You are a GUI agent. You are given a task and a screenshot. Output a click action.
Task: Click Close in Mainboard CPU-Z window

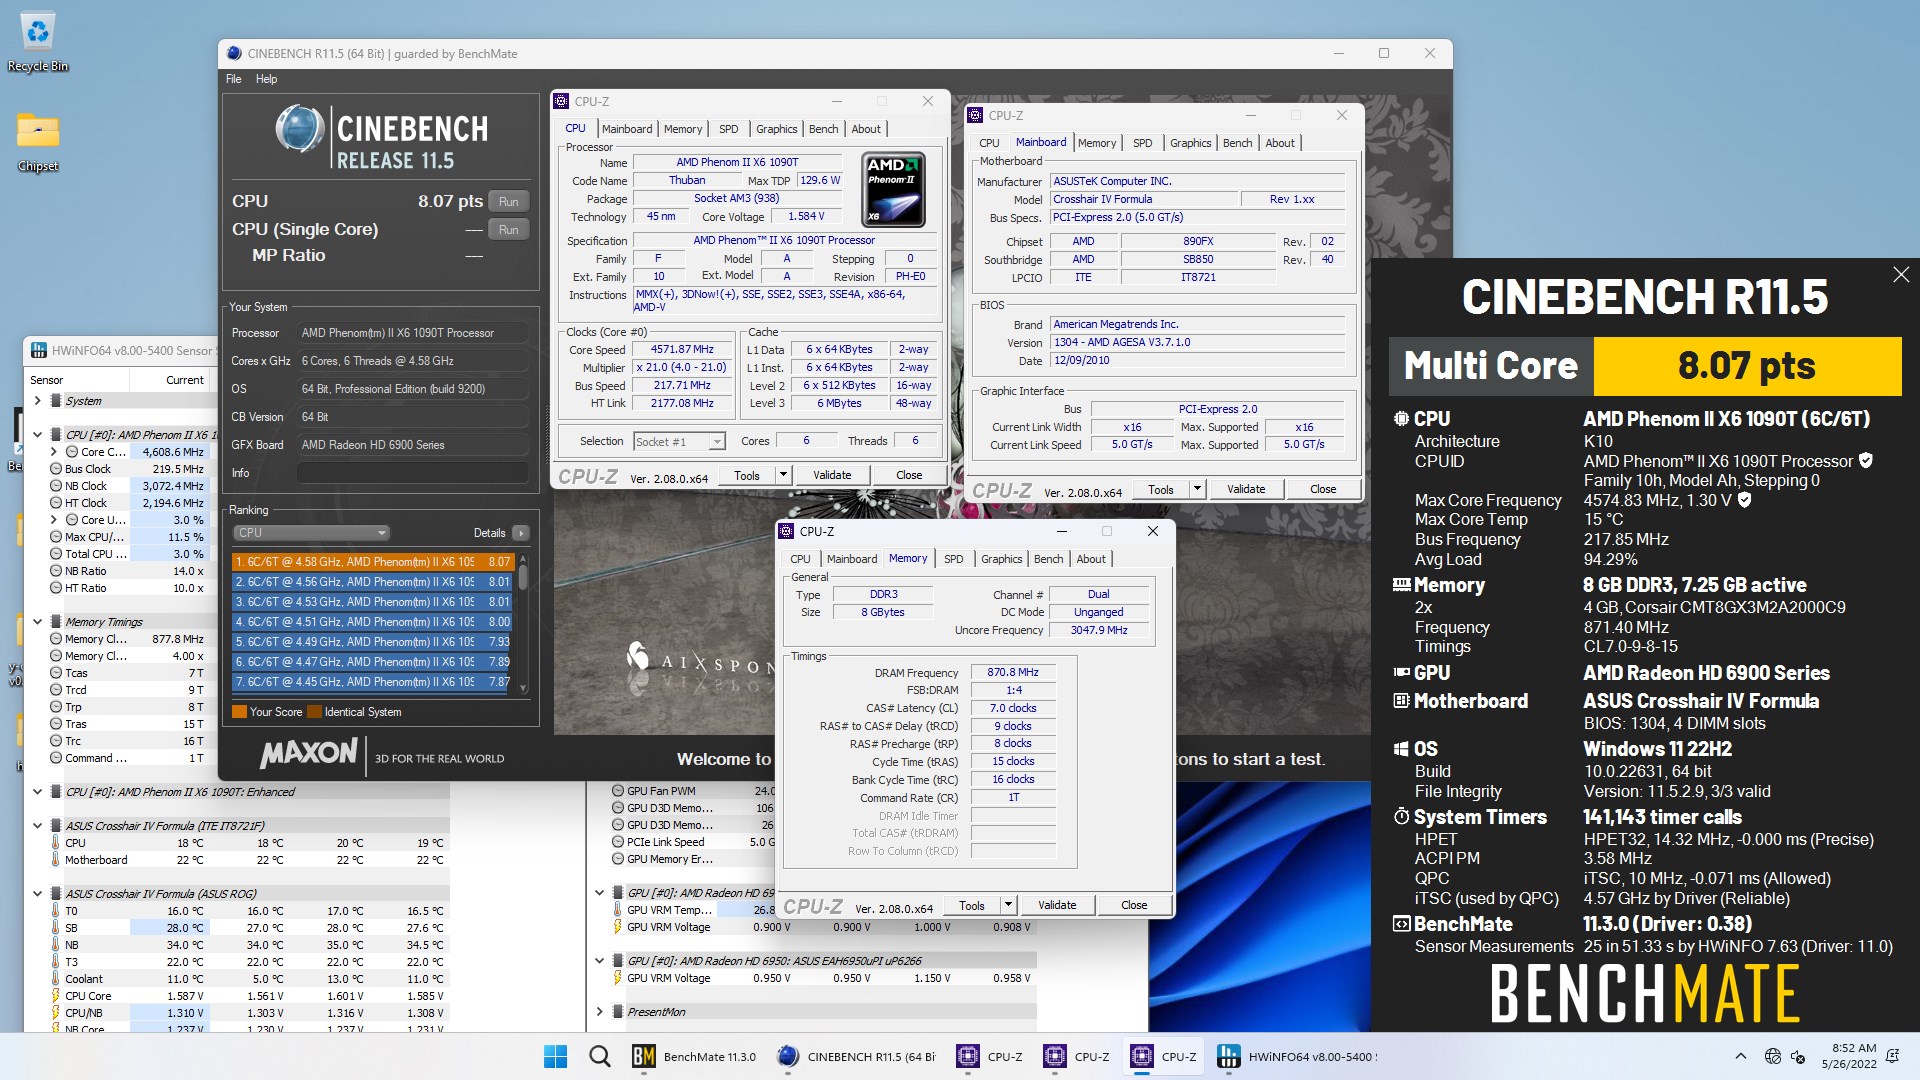[1323, 489]
